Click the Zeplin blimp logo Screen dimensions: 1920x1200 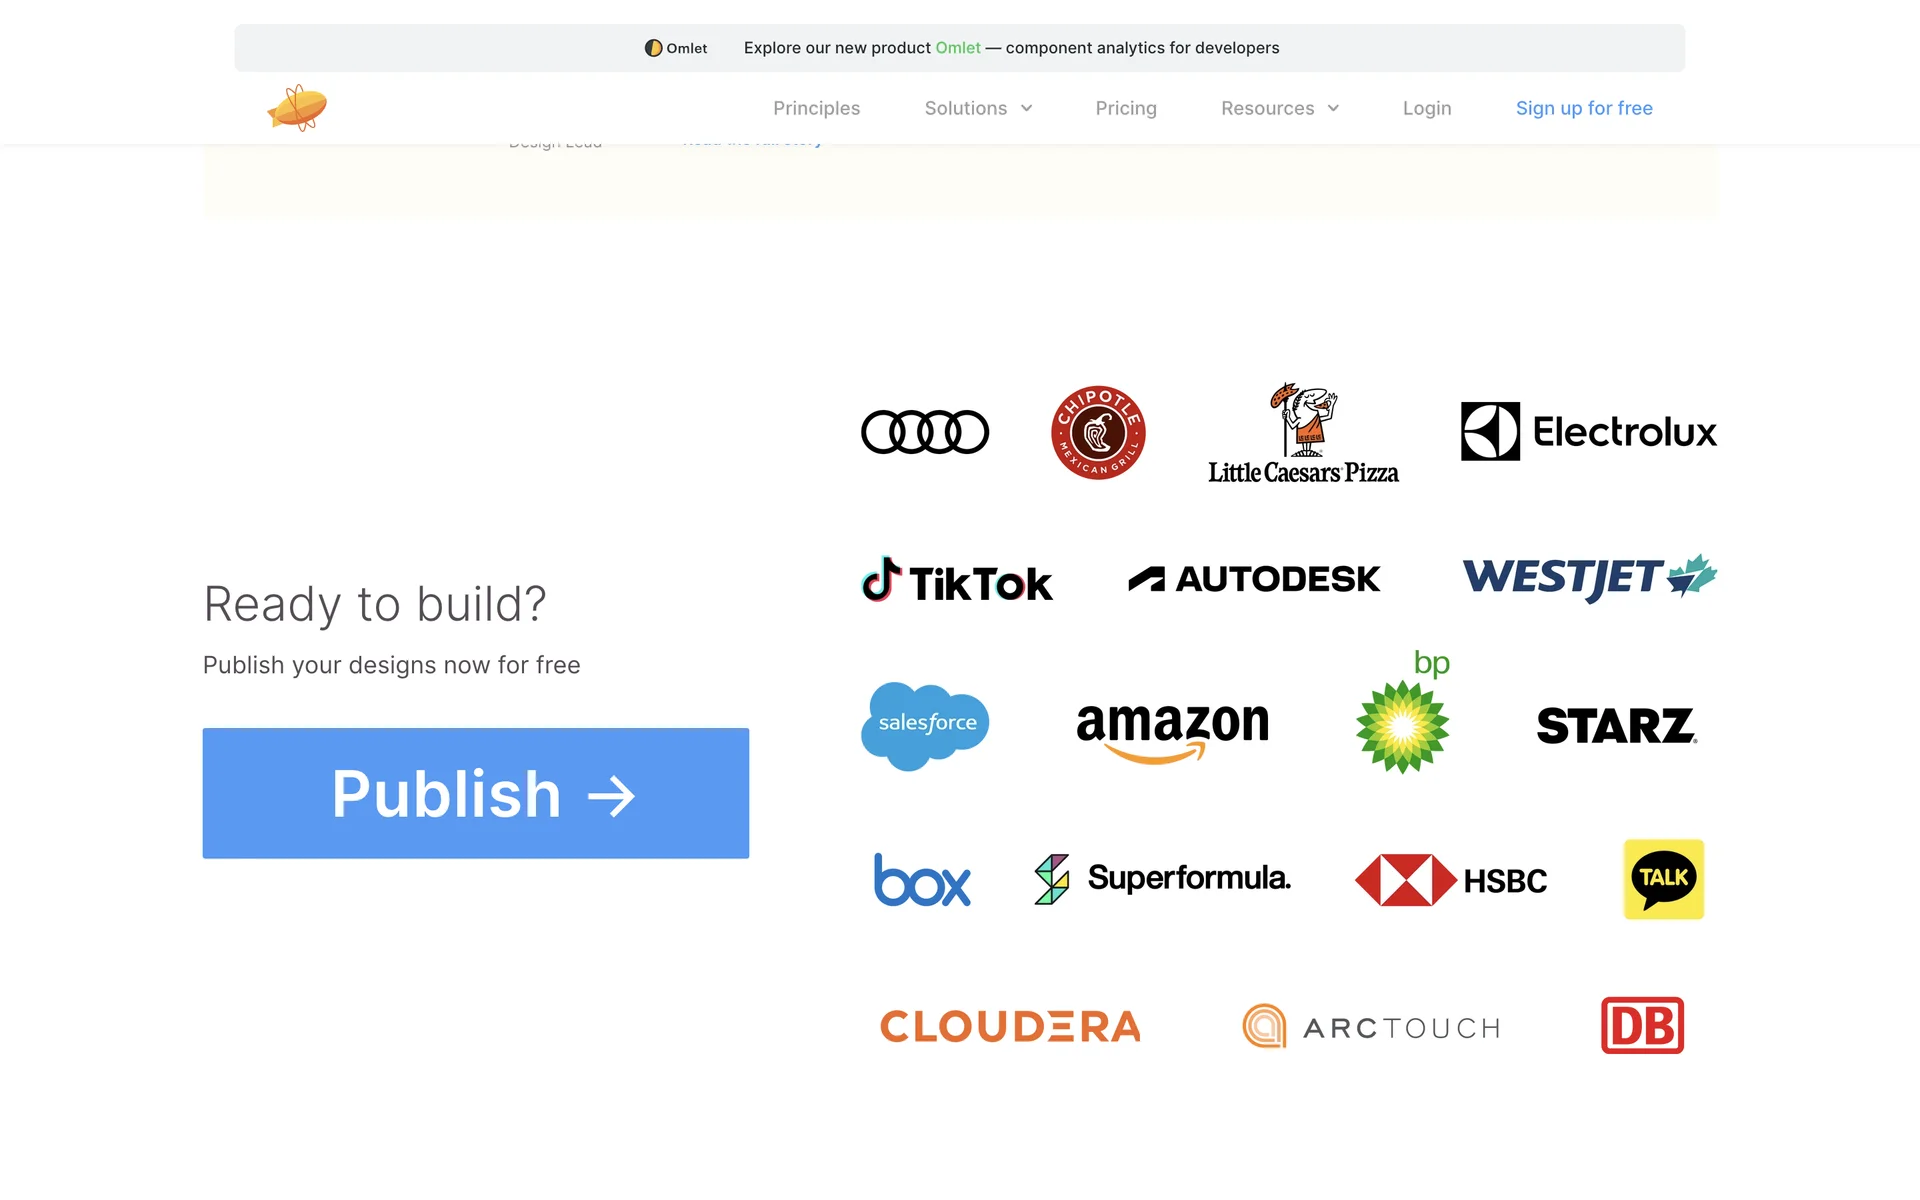click(x=297, y=107)
